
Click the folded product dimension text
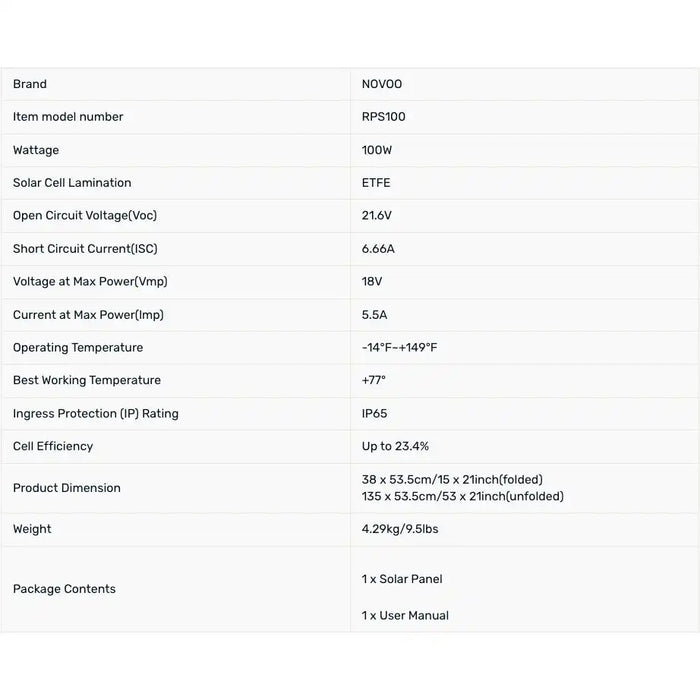click(452, 480)
